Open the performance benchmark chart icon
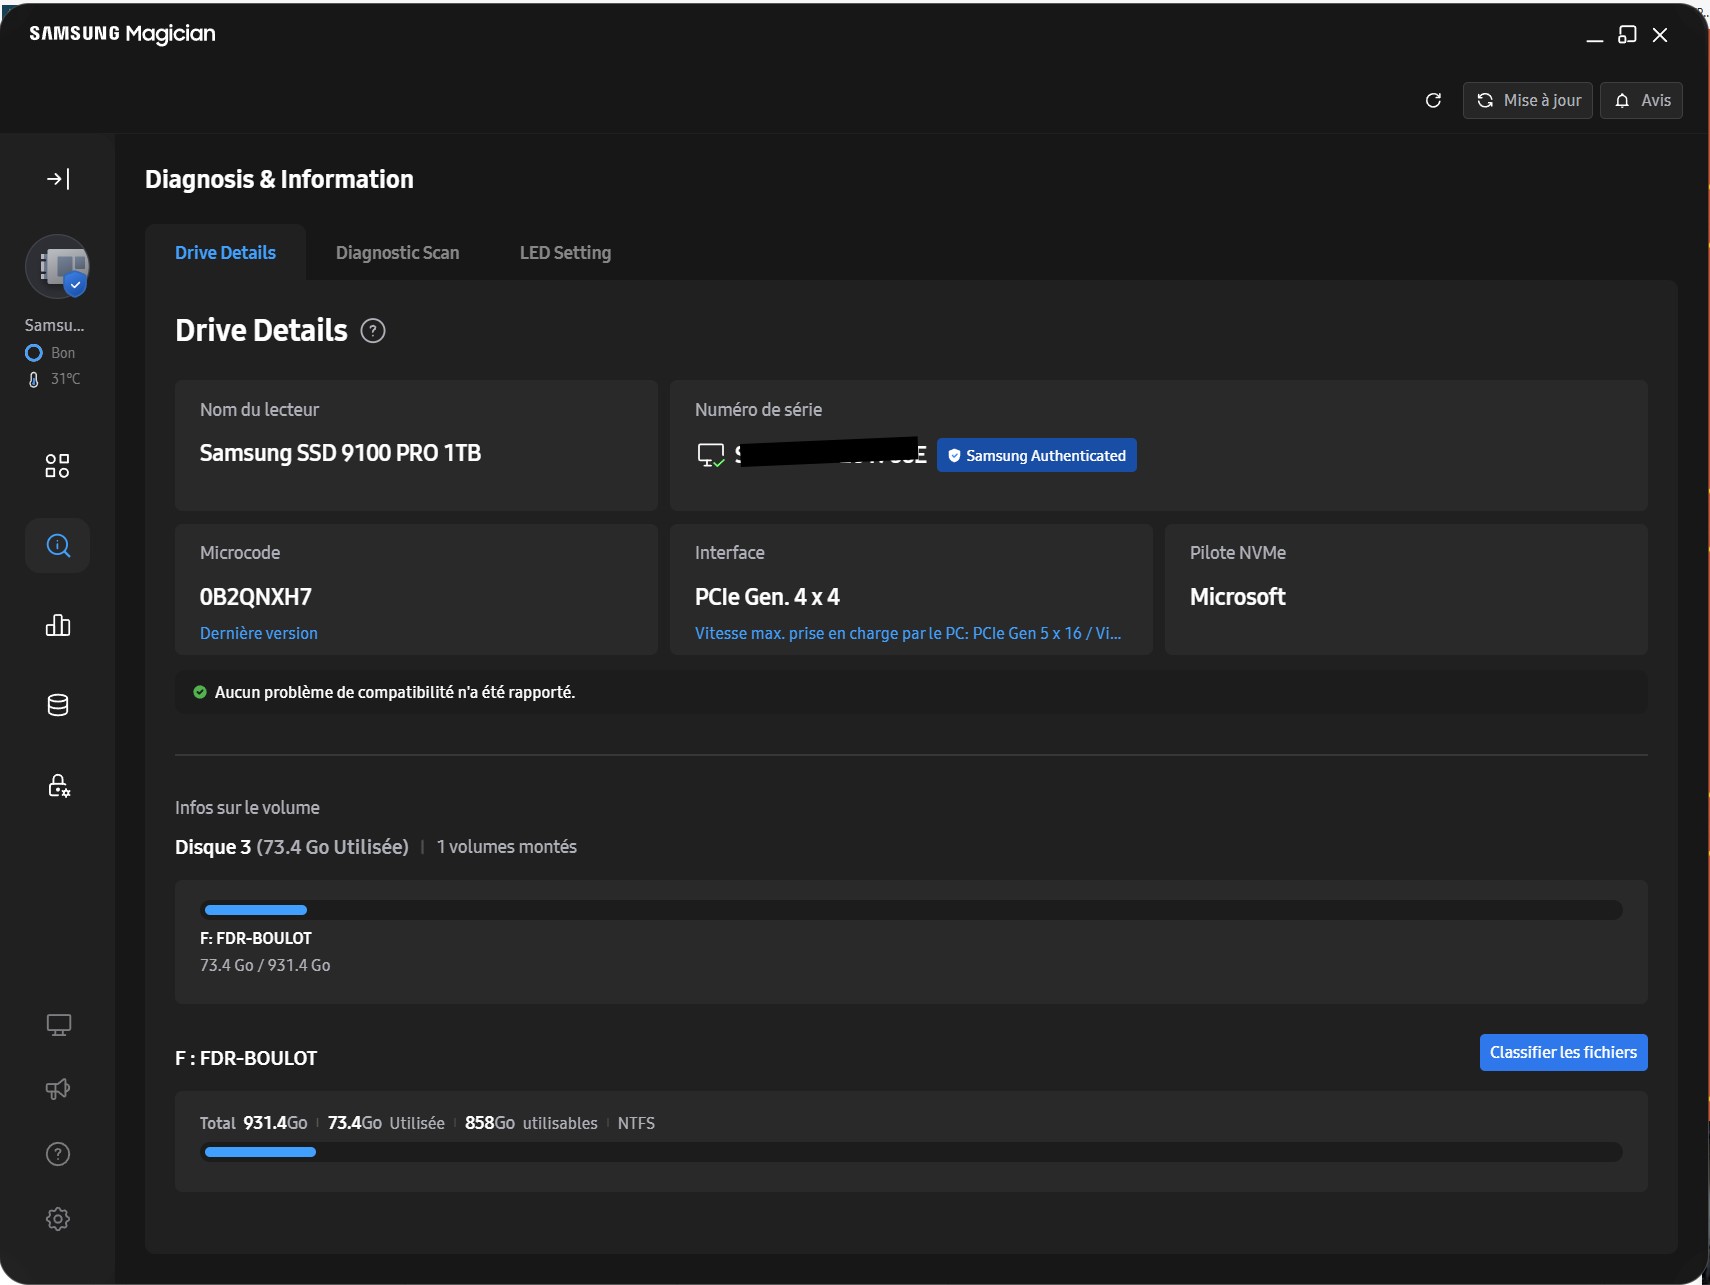 [x=58, y=626]
